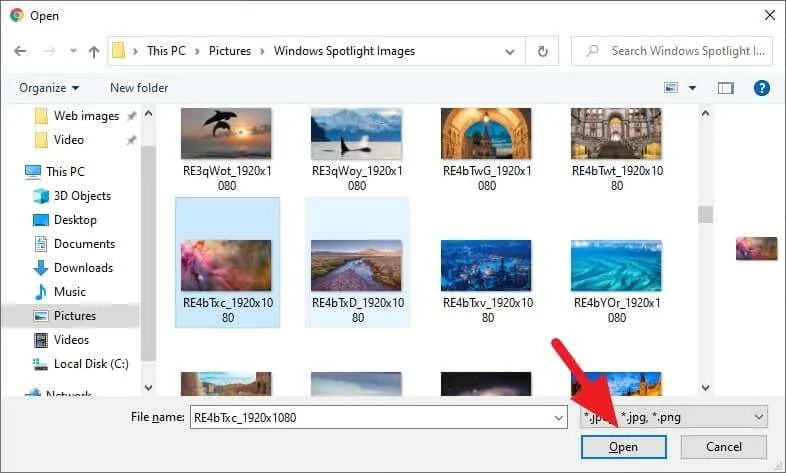
Task: Open Help with the question mark
Action: click(x=761, y=88)
